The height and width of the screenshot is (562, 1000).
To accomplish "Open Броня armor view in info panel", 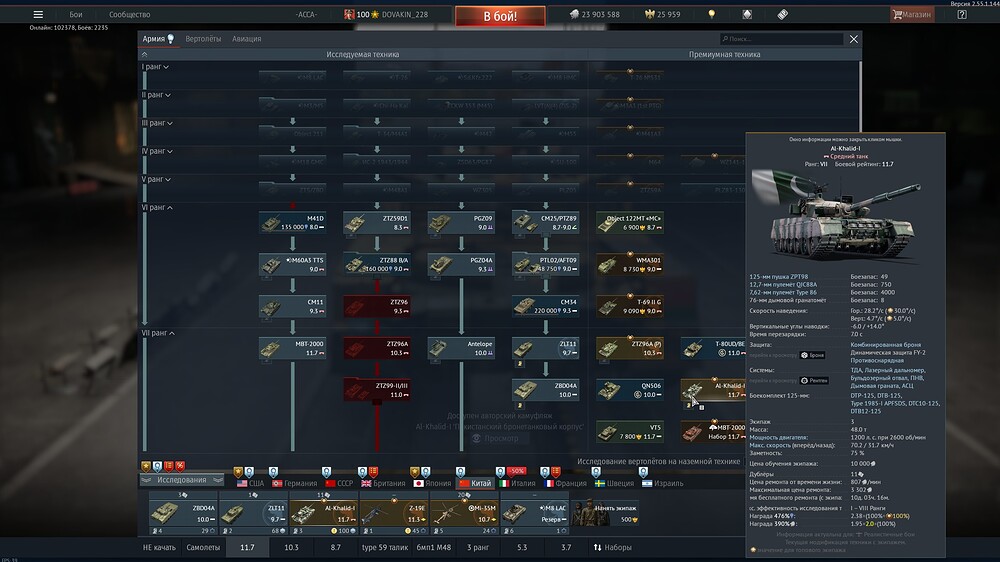I will (812, 355).
